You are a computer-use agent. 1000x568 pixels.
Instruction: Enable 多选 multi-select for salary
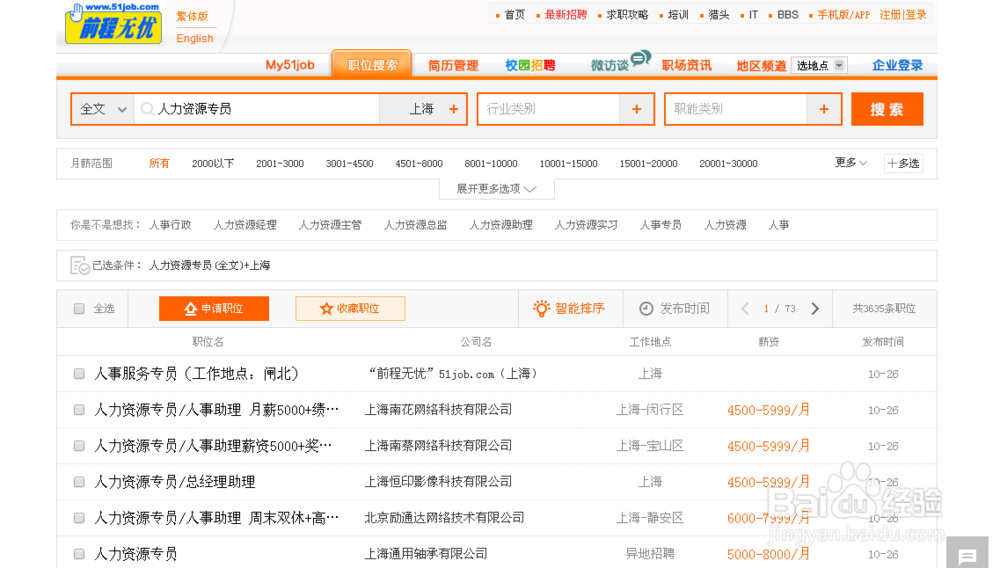pyautogui.click(x=904, y=163)
